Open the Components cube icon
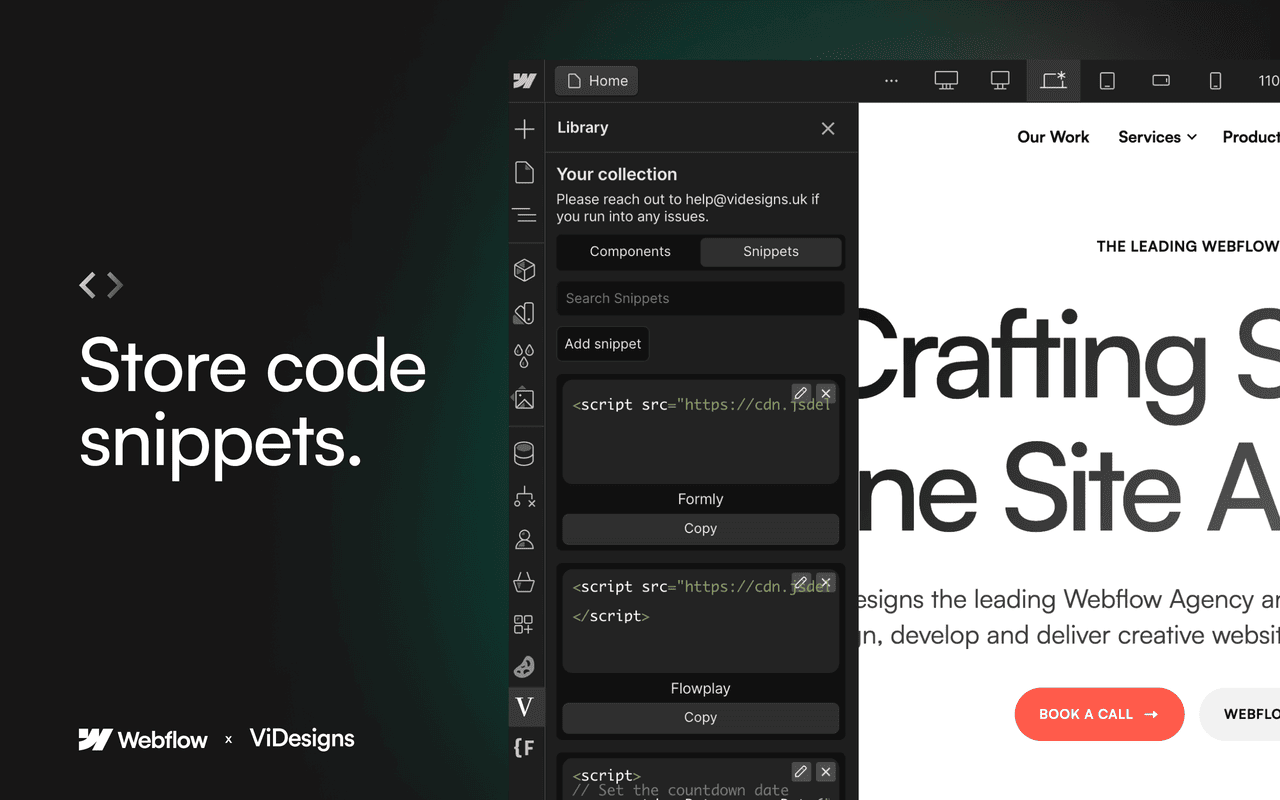Image resolution: width=1280 pixels, height=800 pixels. [x=524, y=270]
